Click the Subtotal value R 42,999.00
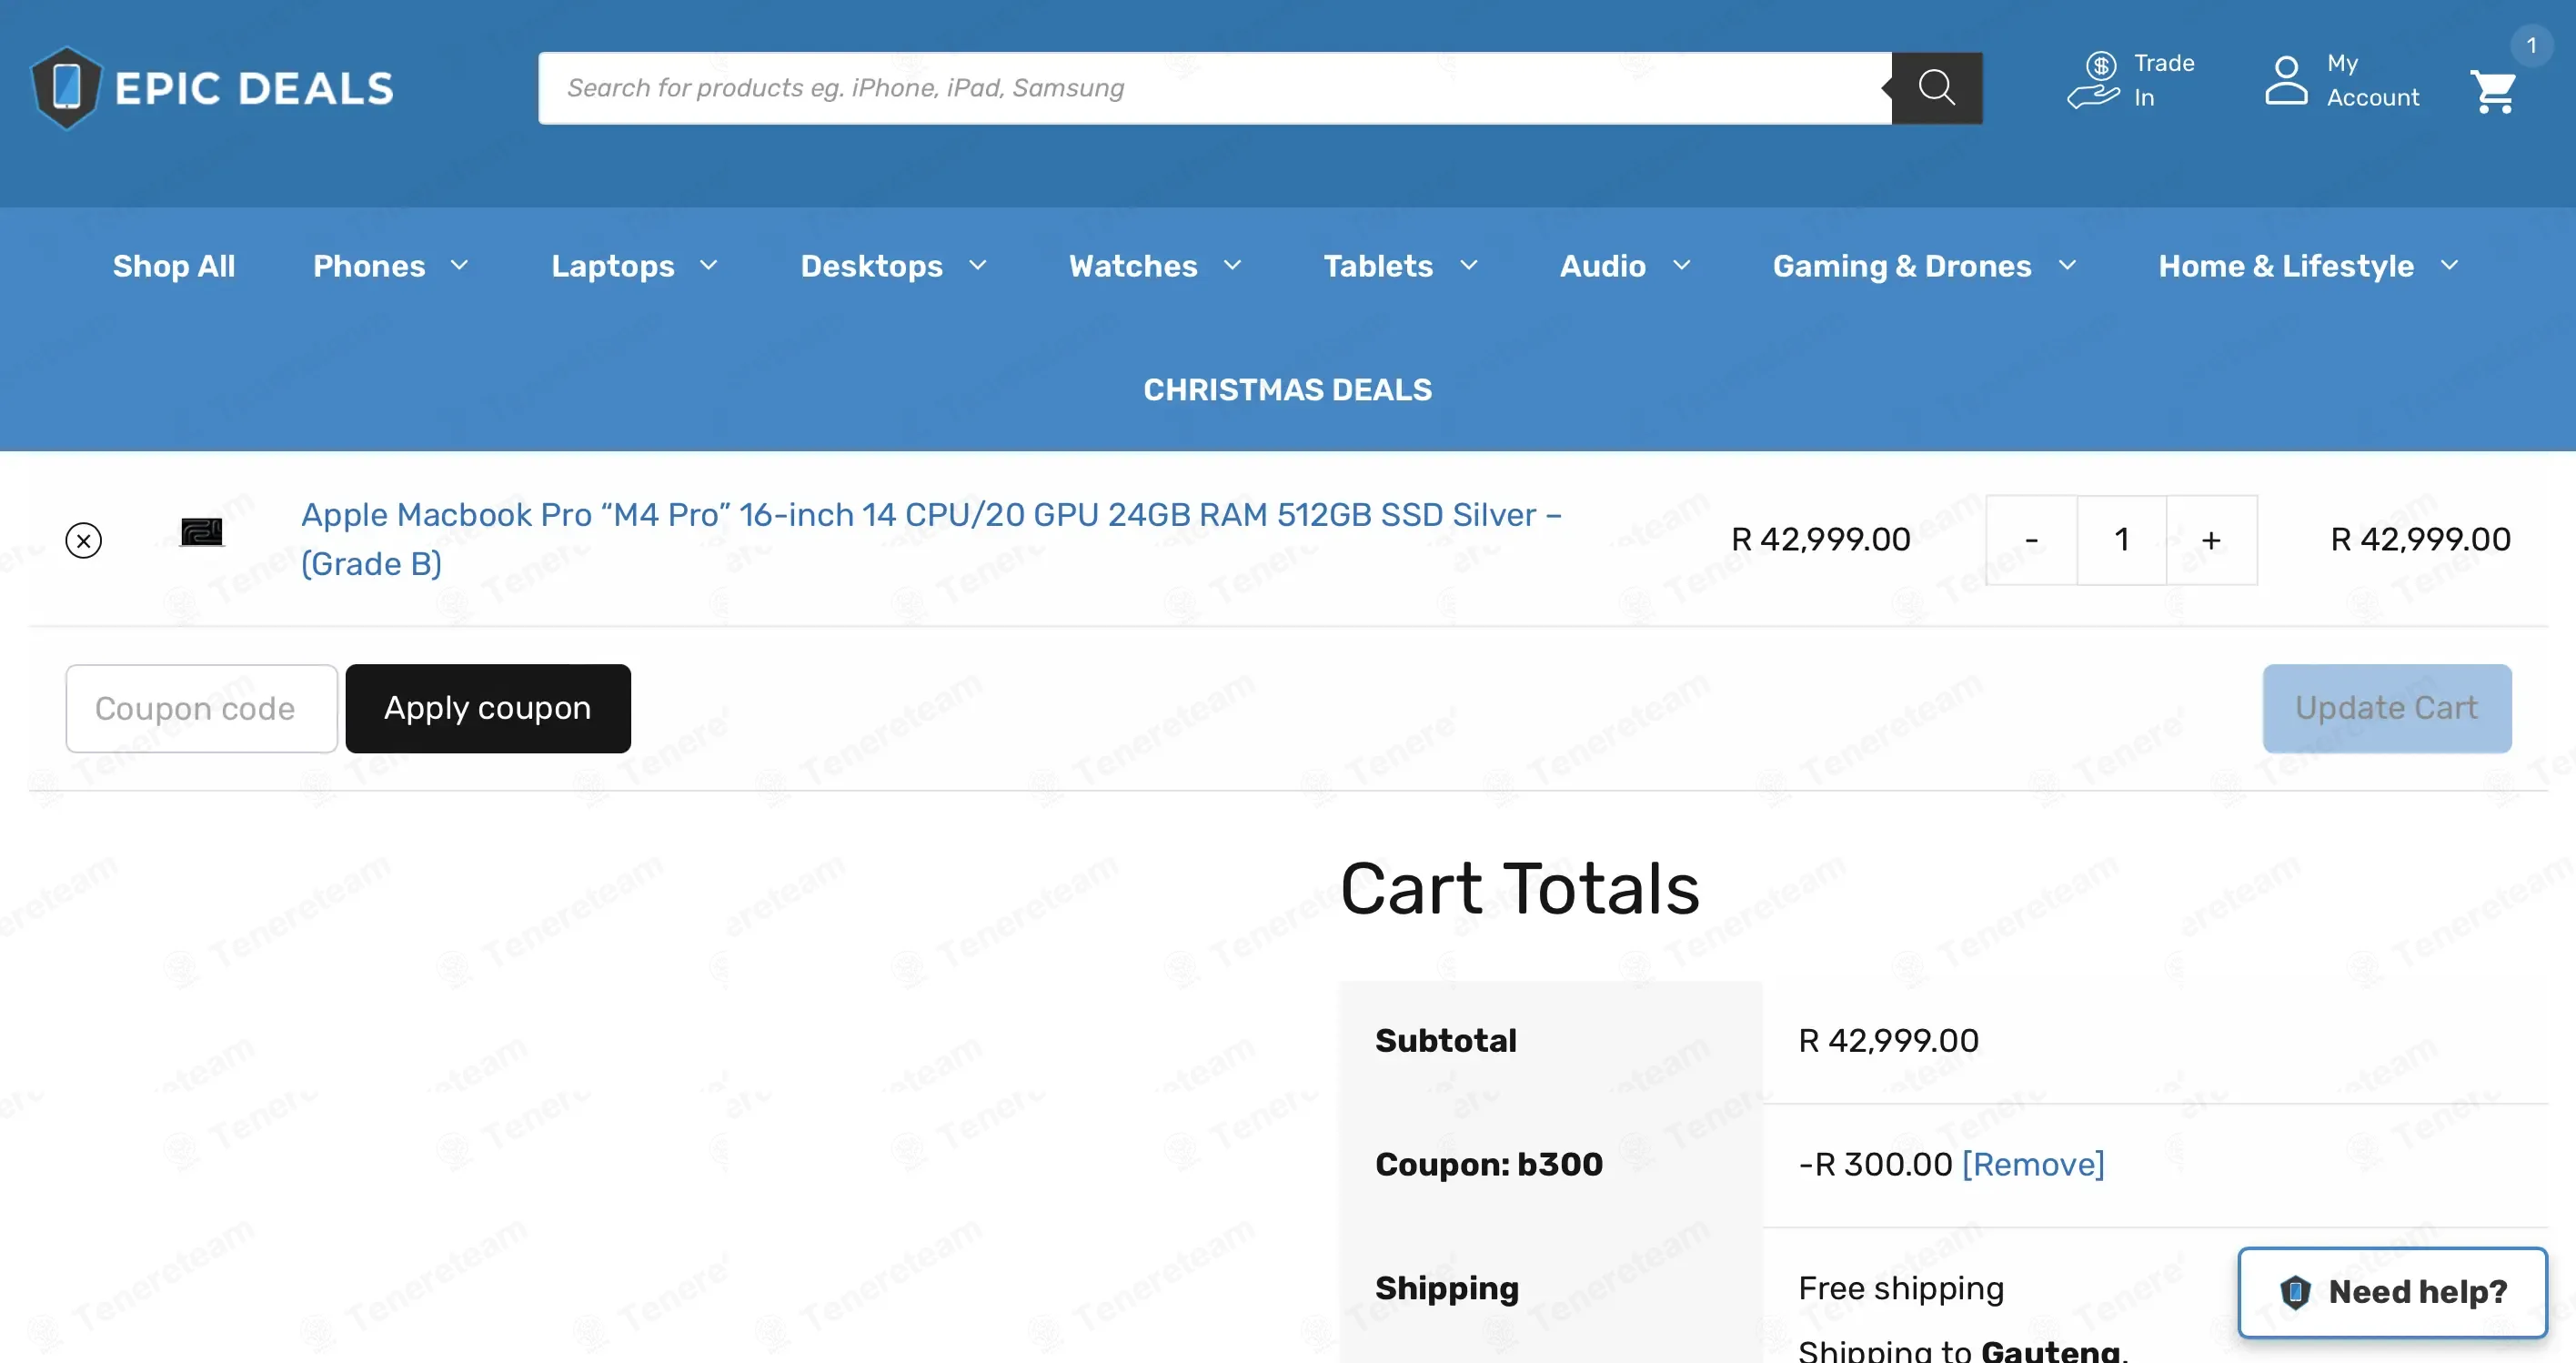Viewport: 2576px width, 1363px height. (1888, 1041)
